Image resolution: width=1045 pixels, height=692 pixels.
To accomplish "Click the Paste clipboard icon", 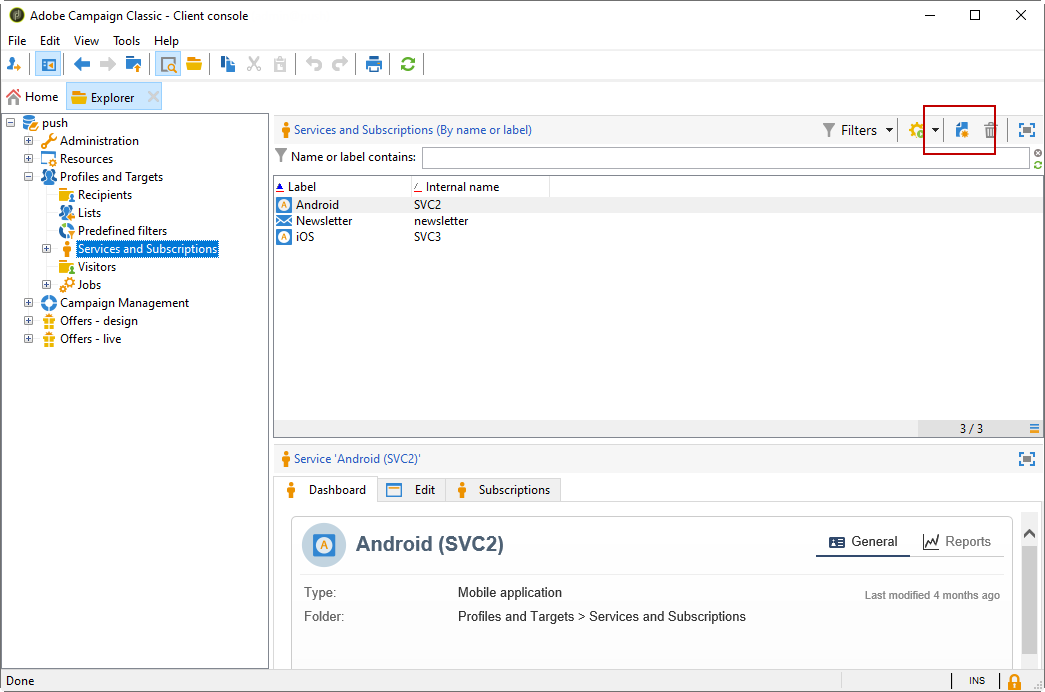I will point(280,65).
